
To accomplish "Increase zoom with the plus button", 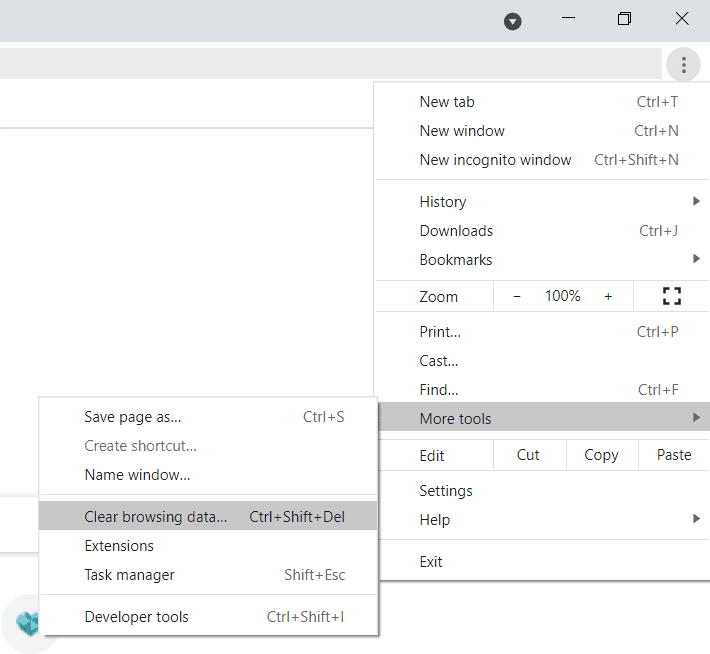I will click(608, 296).
